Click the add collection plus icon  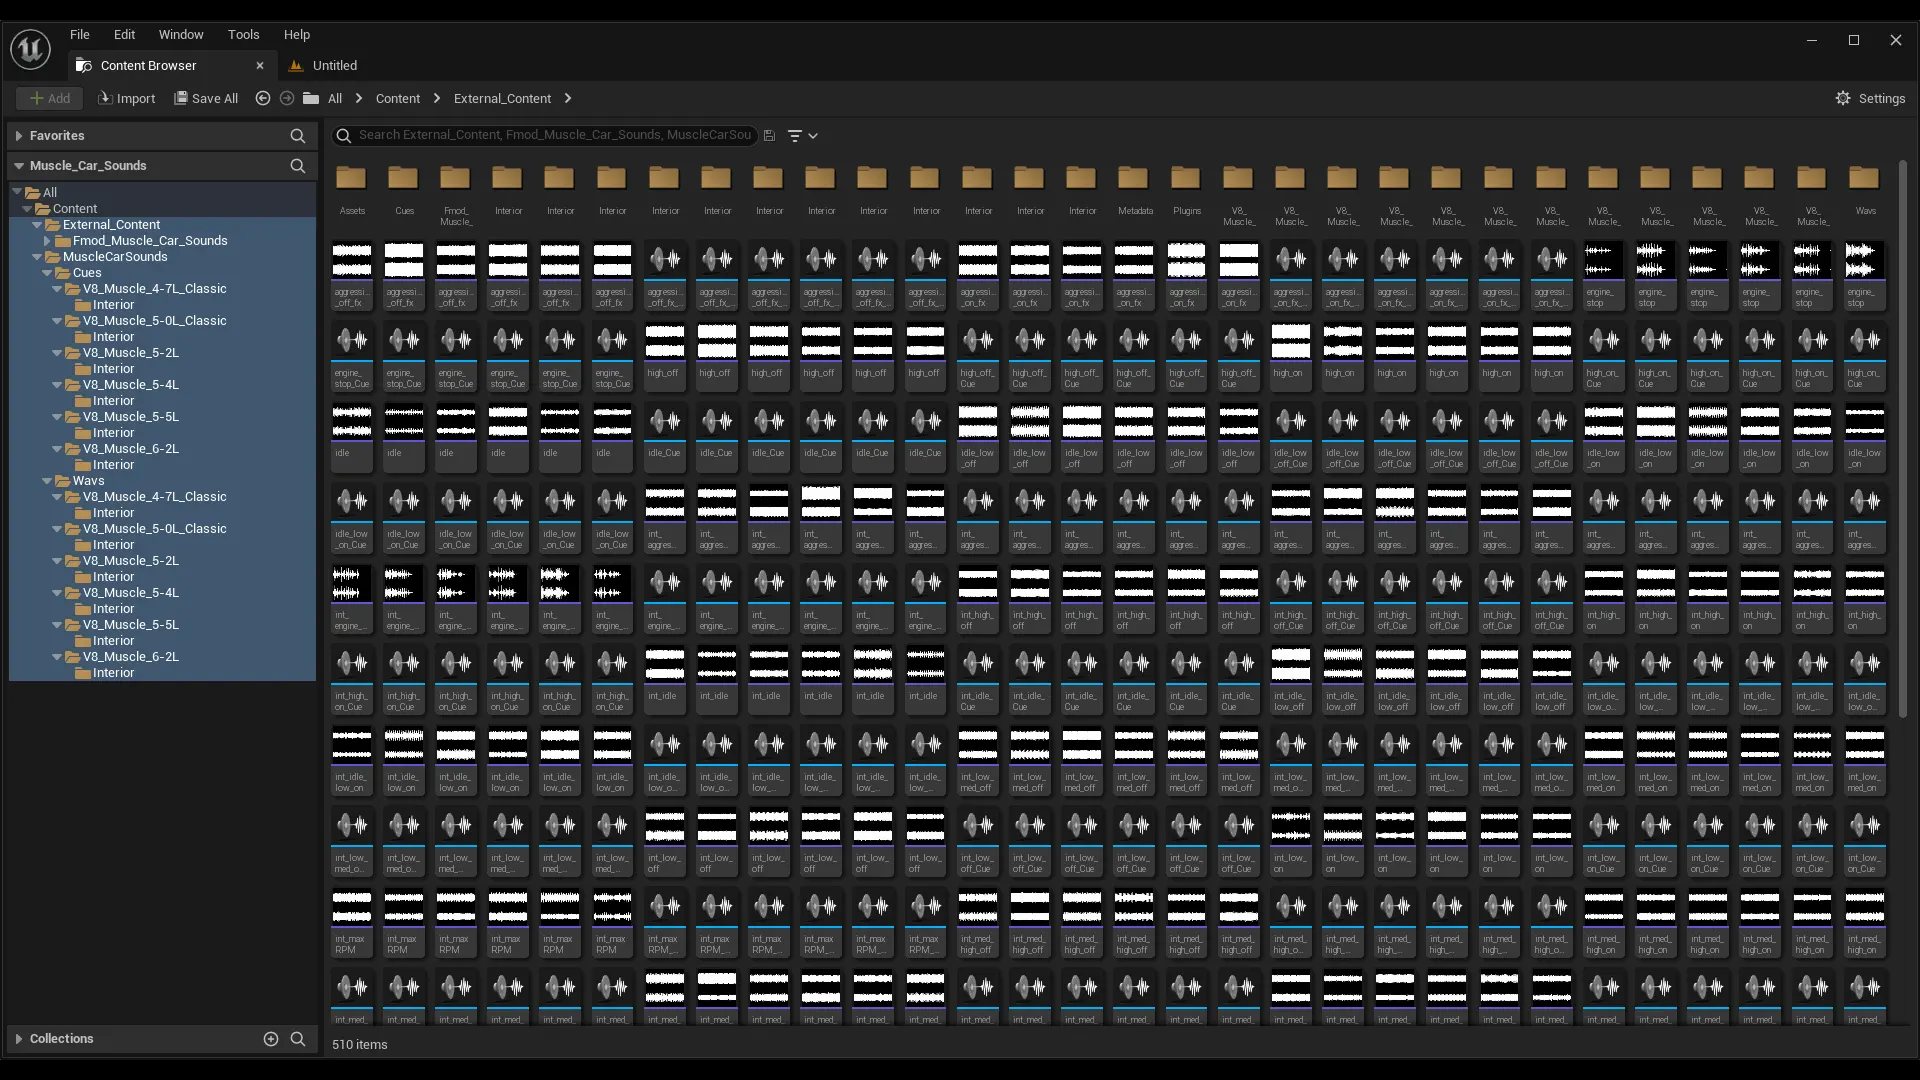[x=270, y=1039]
